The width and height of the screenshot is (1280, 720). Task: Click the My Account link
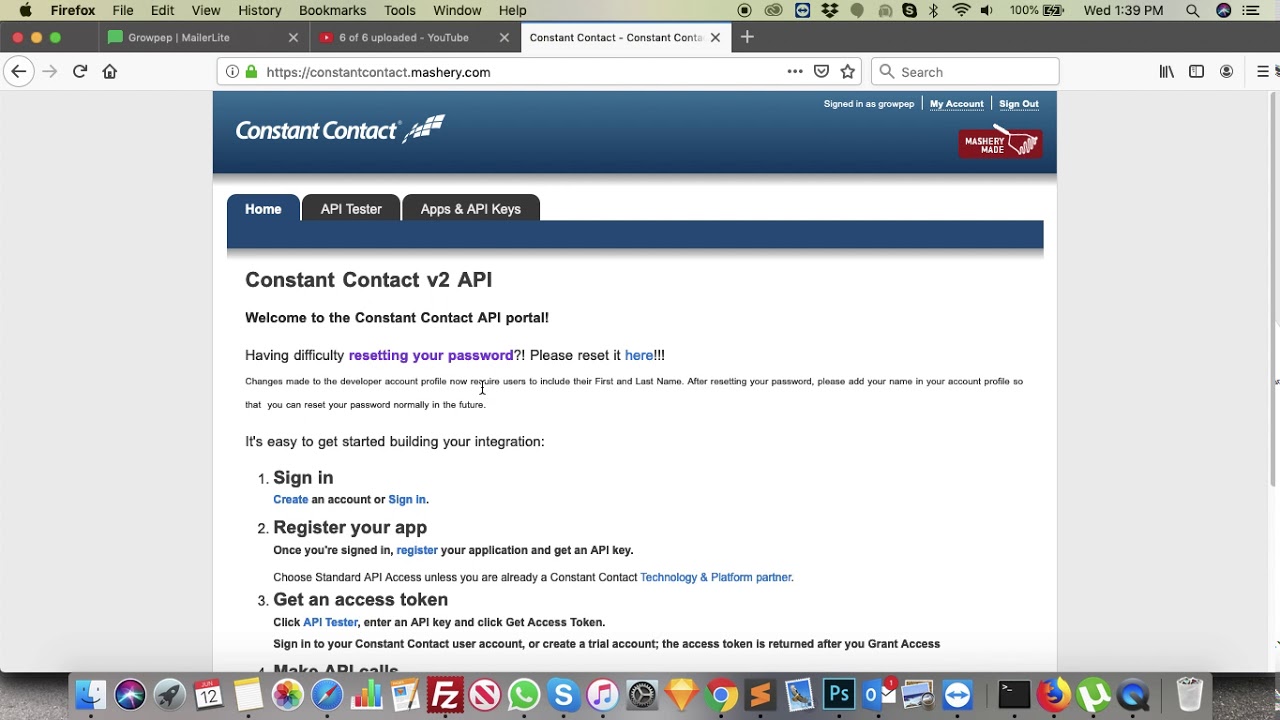(x=957, y=104)
